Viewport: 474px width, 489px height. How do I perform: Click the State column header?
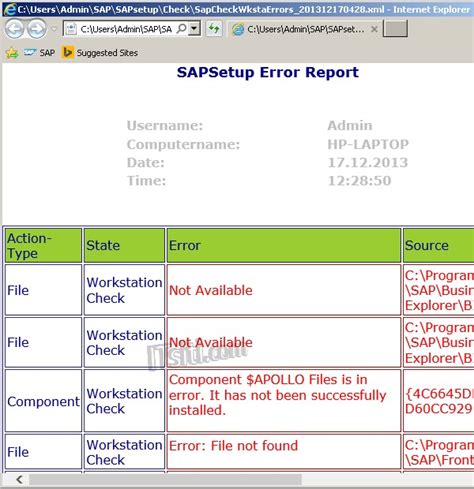(124, 246)
